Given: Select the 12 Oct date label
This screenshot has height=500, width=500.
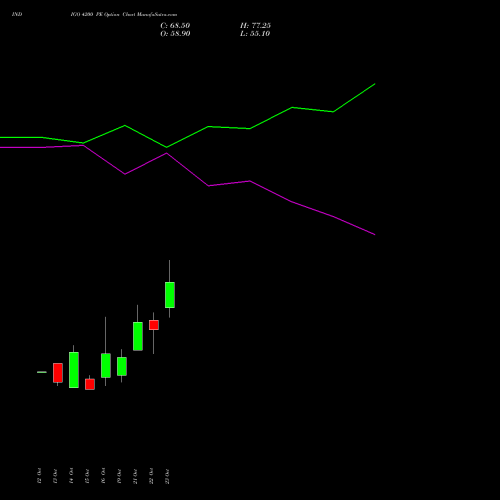Looking at the screenshot, I should pos(39,476).
